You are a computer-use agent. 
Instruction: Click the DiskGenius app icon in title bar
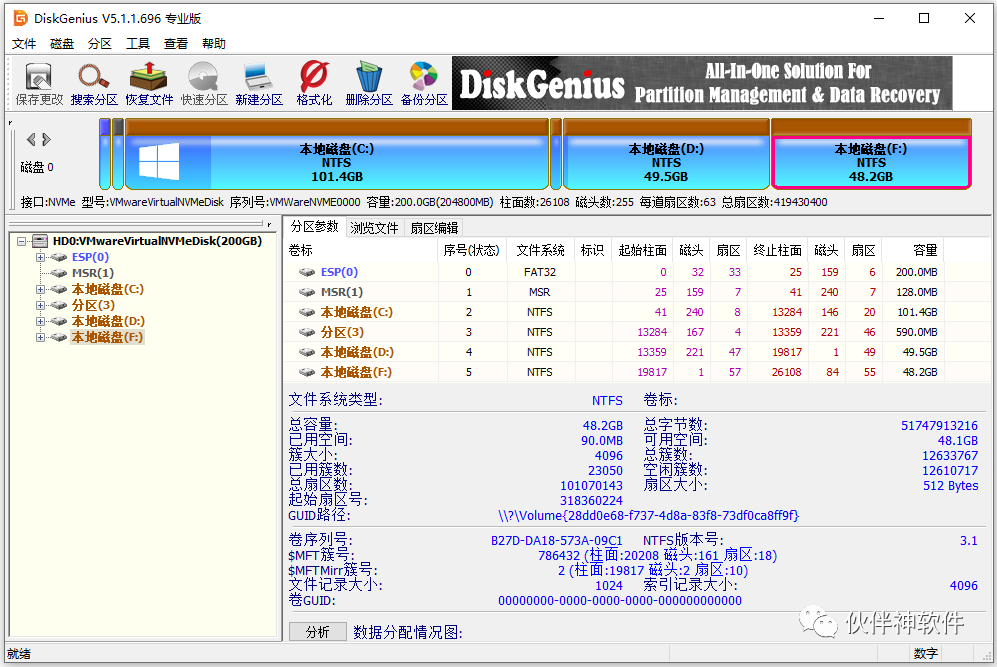coord(21,18)
